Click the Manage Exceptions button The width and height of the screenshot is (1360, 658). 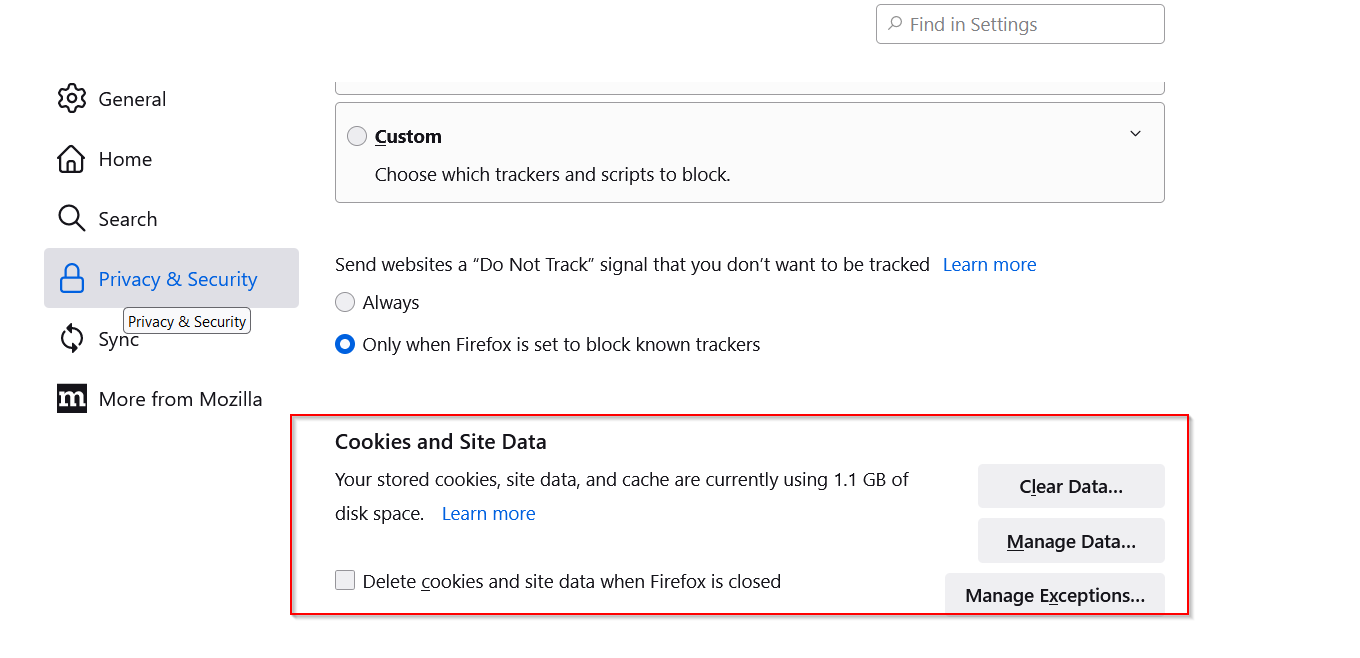(1055, 594)
